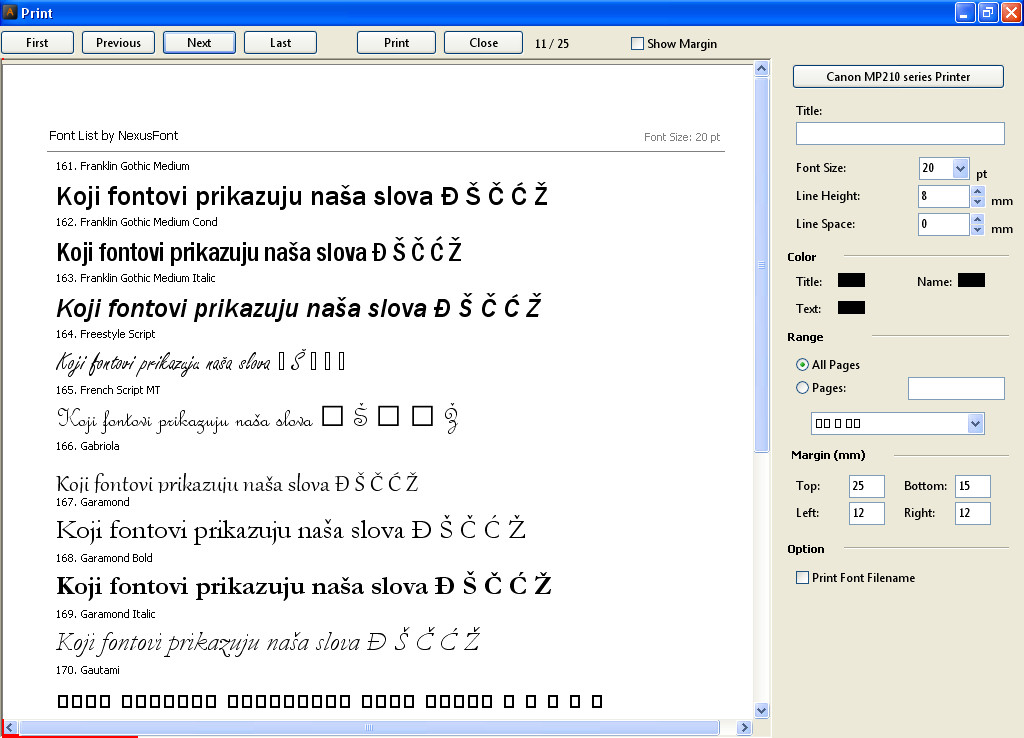Decrease Line Space with down arrow
This screenshot has height=738, width=1024.
(x=977, y=230)
